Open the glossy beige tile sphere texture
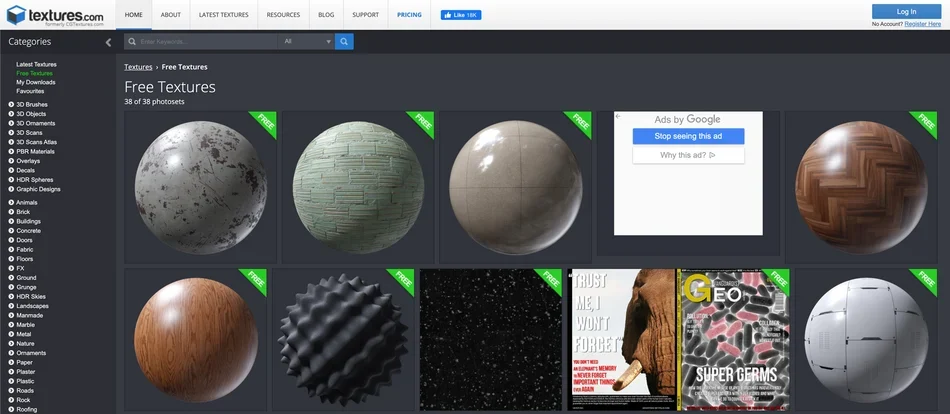Screen dimensions: 950x414 click(x=516, y=187)
